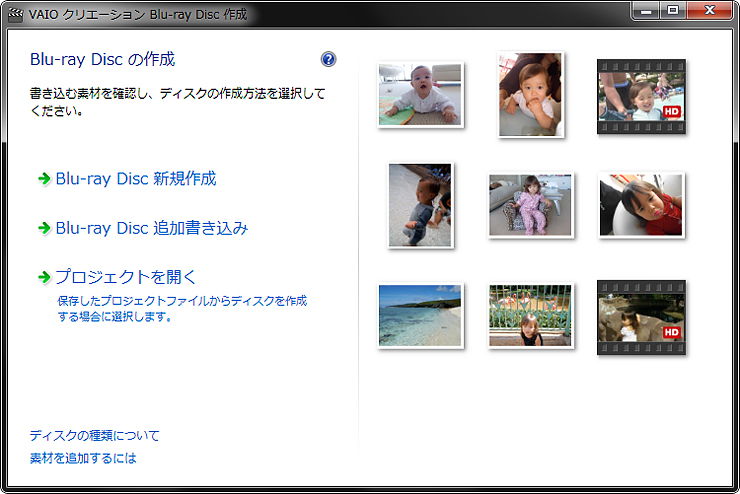740x494 pixels.
Task: Select the tropical beach photo
Action: tap(421, 315)
